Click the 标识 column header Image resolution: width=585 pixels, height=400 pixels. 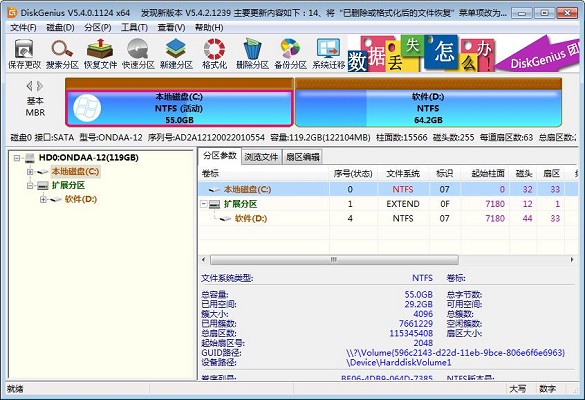tap(444, 174)
